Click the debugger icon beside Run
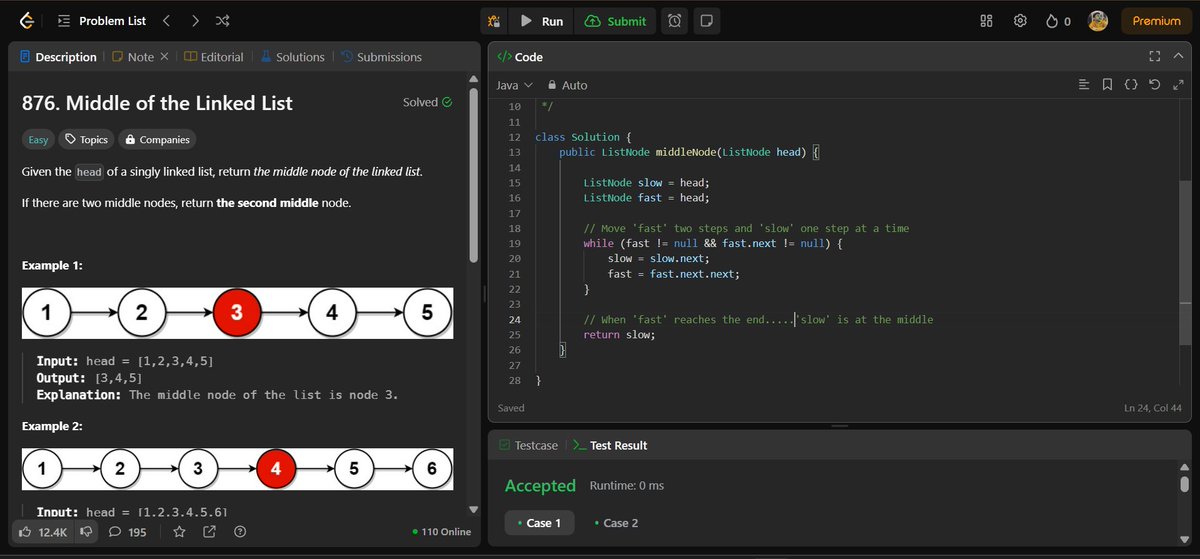 click(x=494, y=21)
